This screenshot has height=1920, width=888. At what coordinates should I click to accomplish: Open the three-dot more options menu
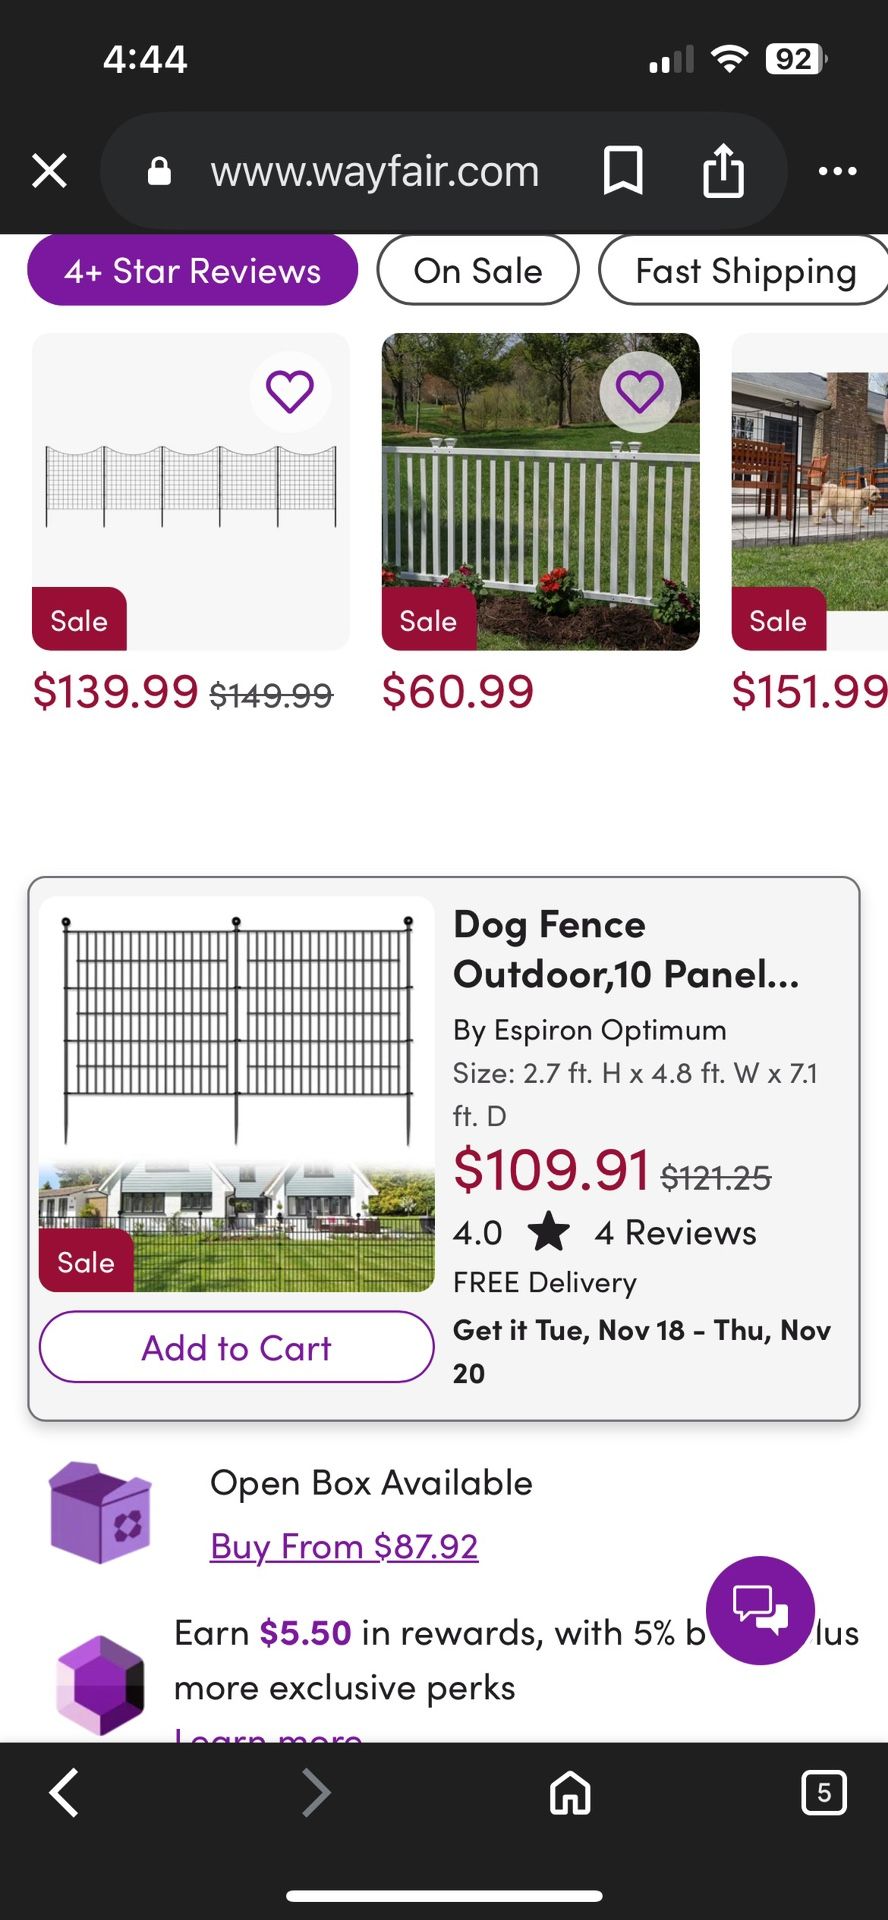tap(837, 171)
